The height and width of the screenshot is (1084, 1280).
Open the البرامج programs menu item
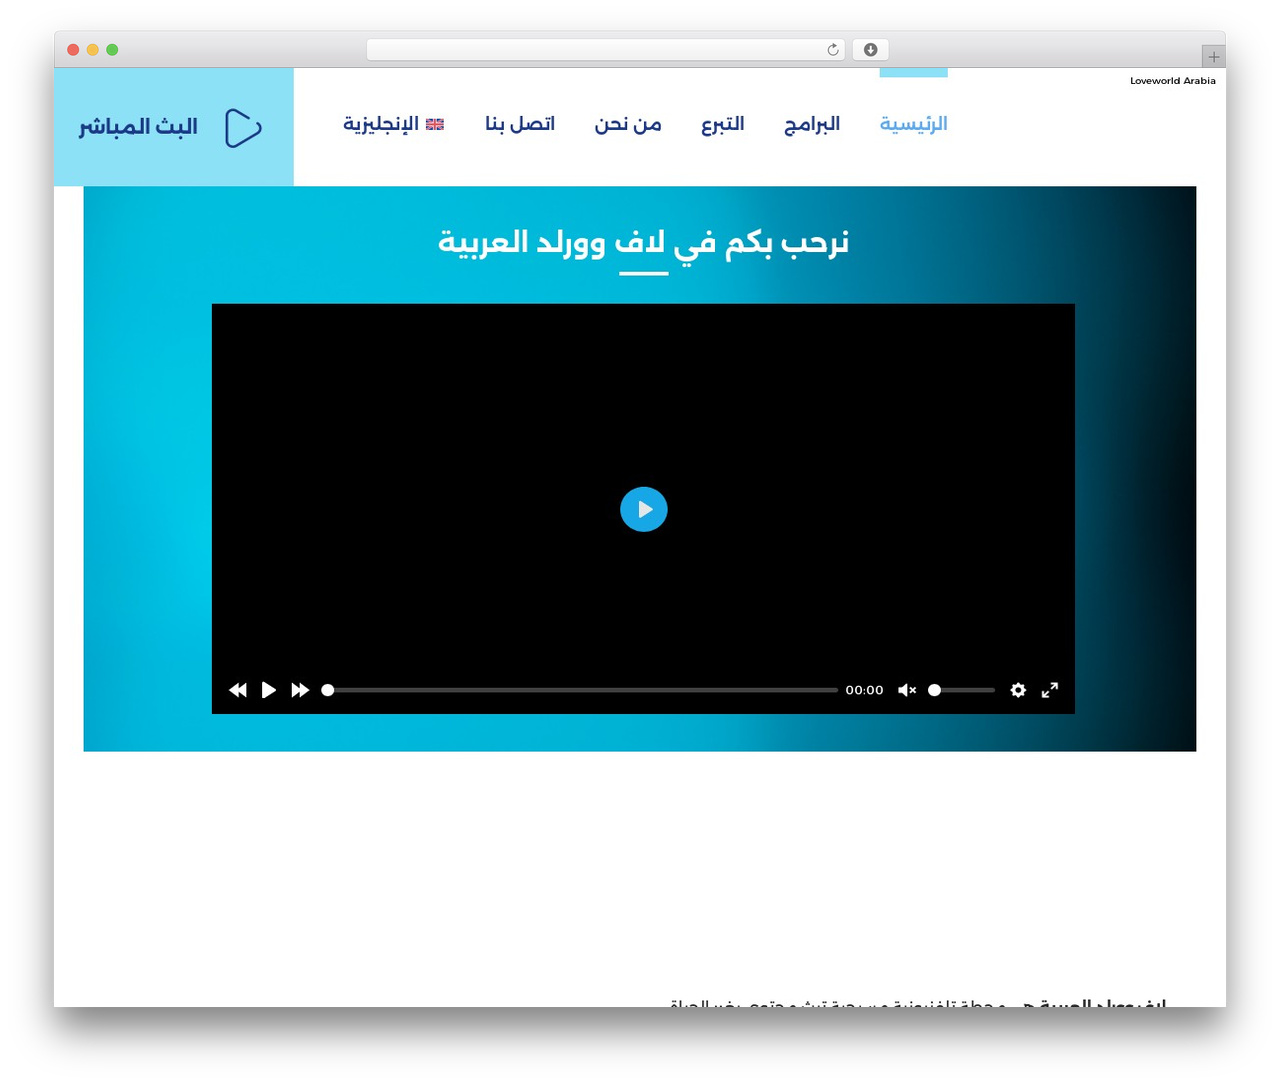point(812,123)
